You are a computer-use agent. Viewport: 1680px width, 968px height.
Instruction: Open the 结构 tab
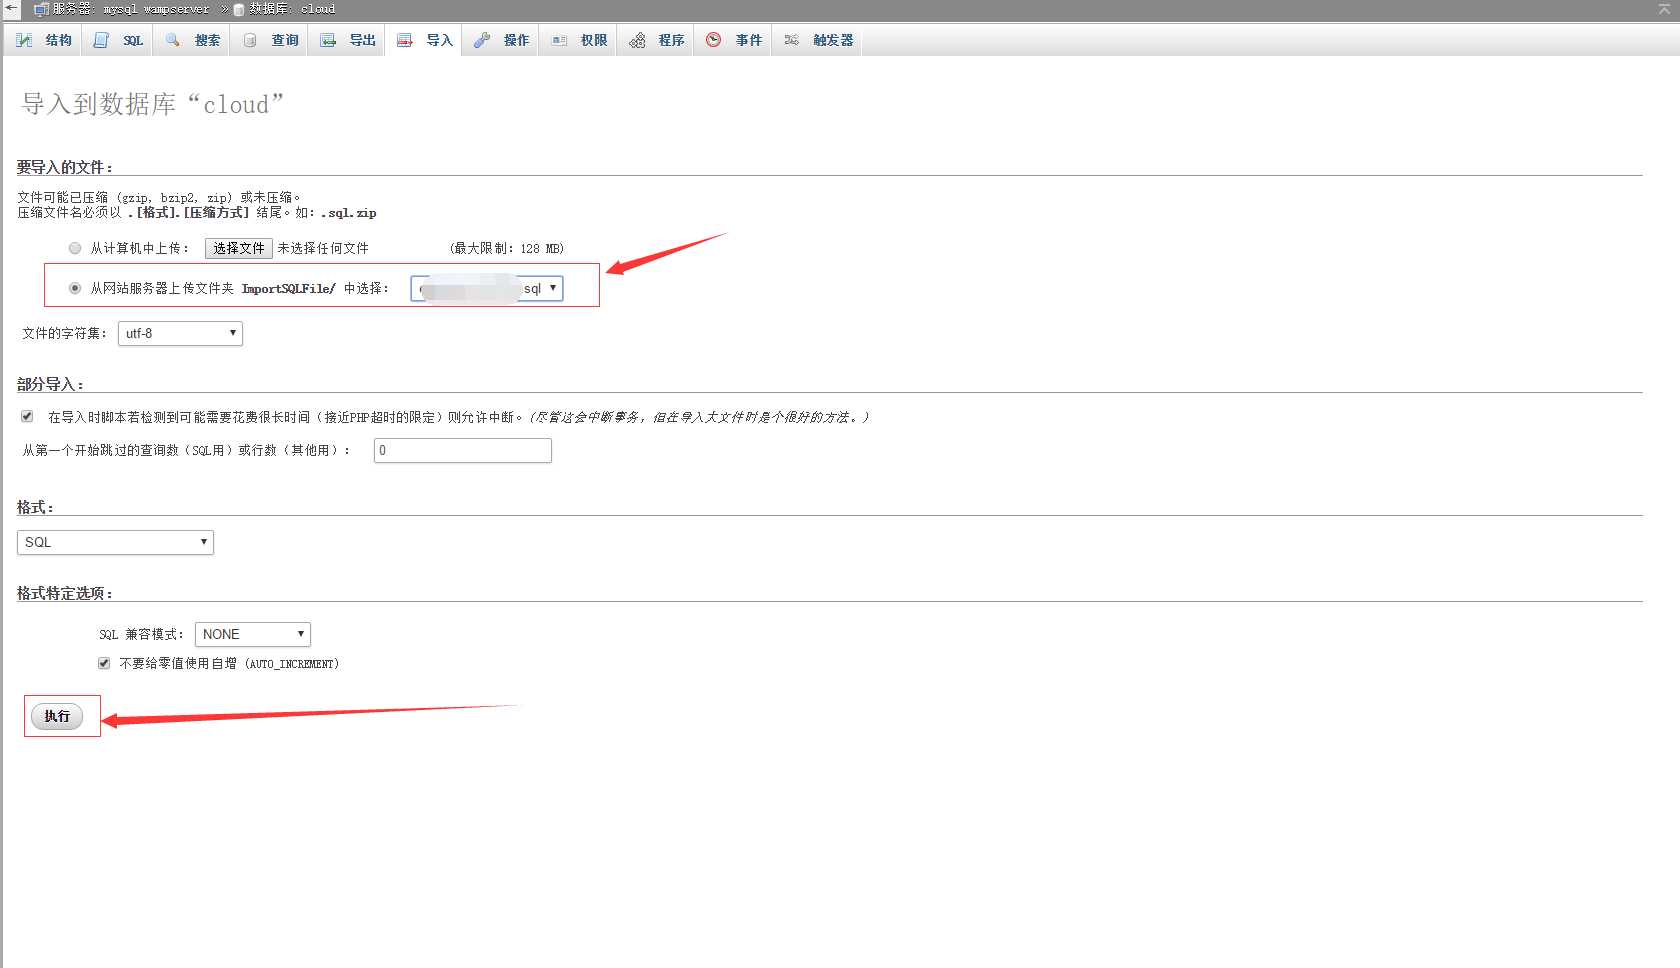click(44, 40)
